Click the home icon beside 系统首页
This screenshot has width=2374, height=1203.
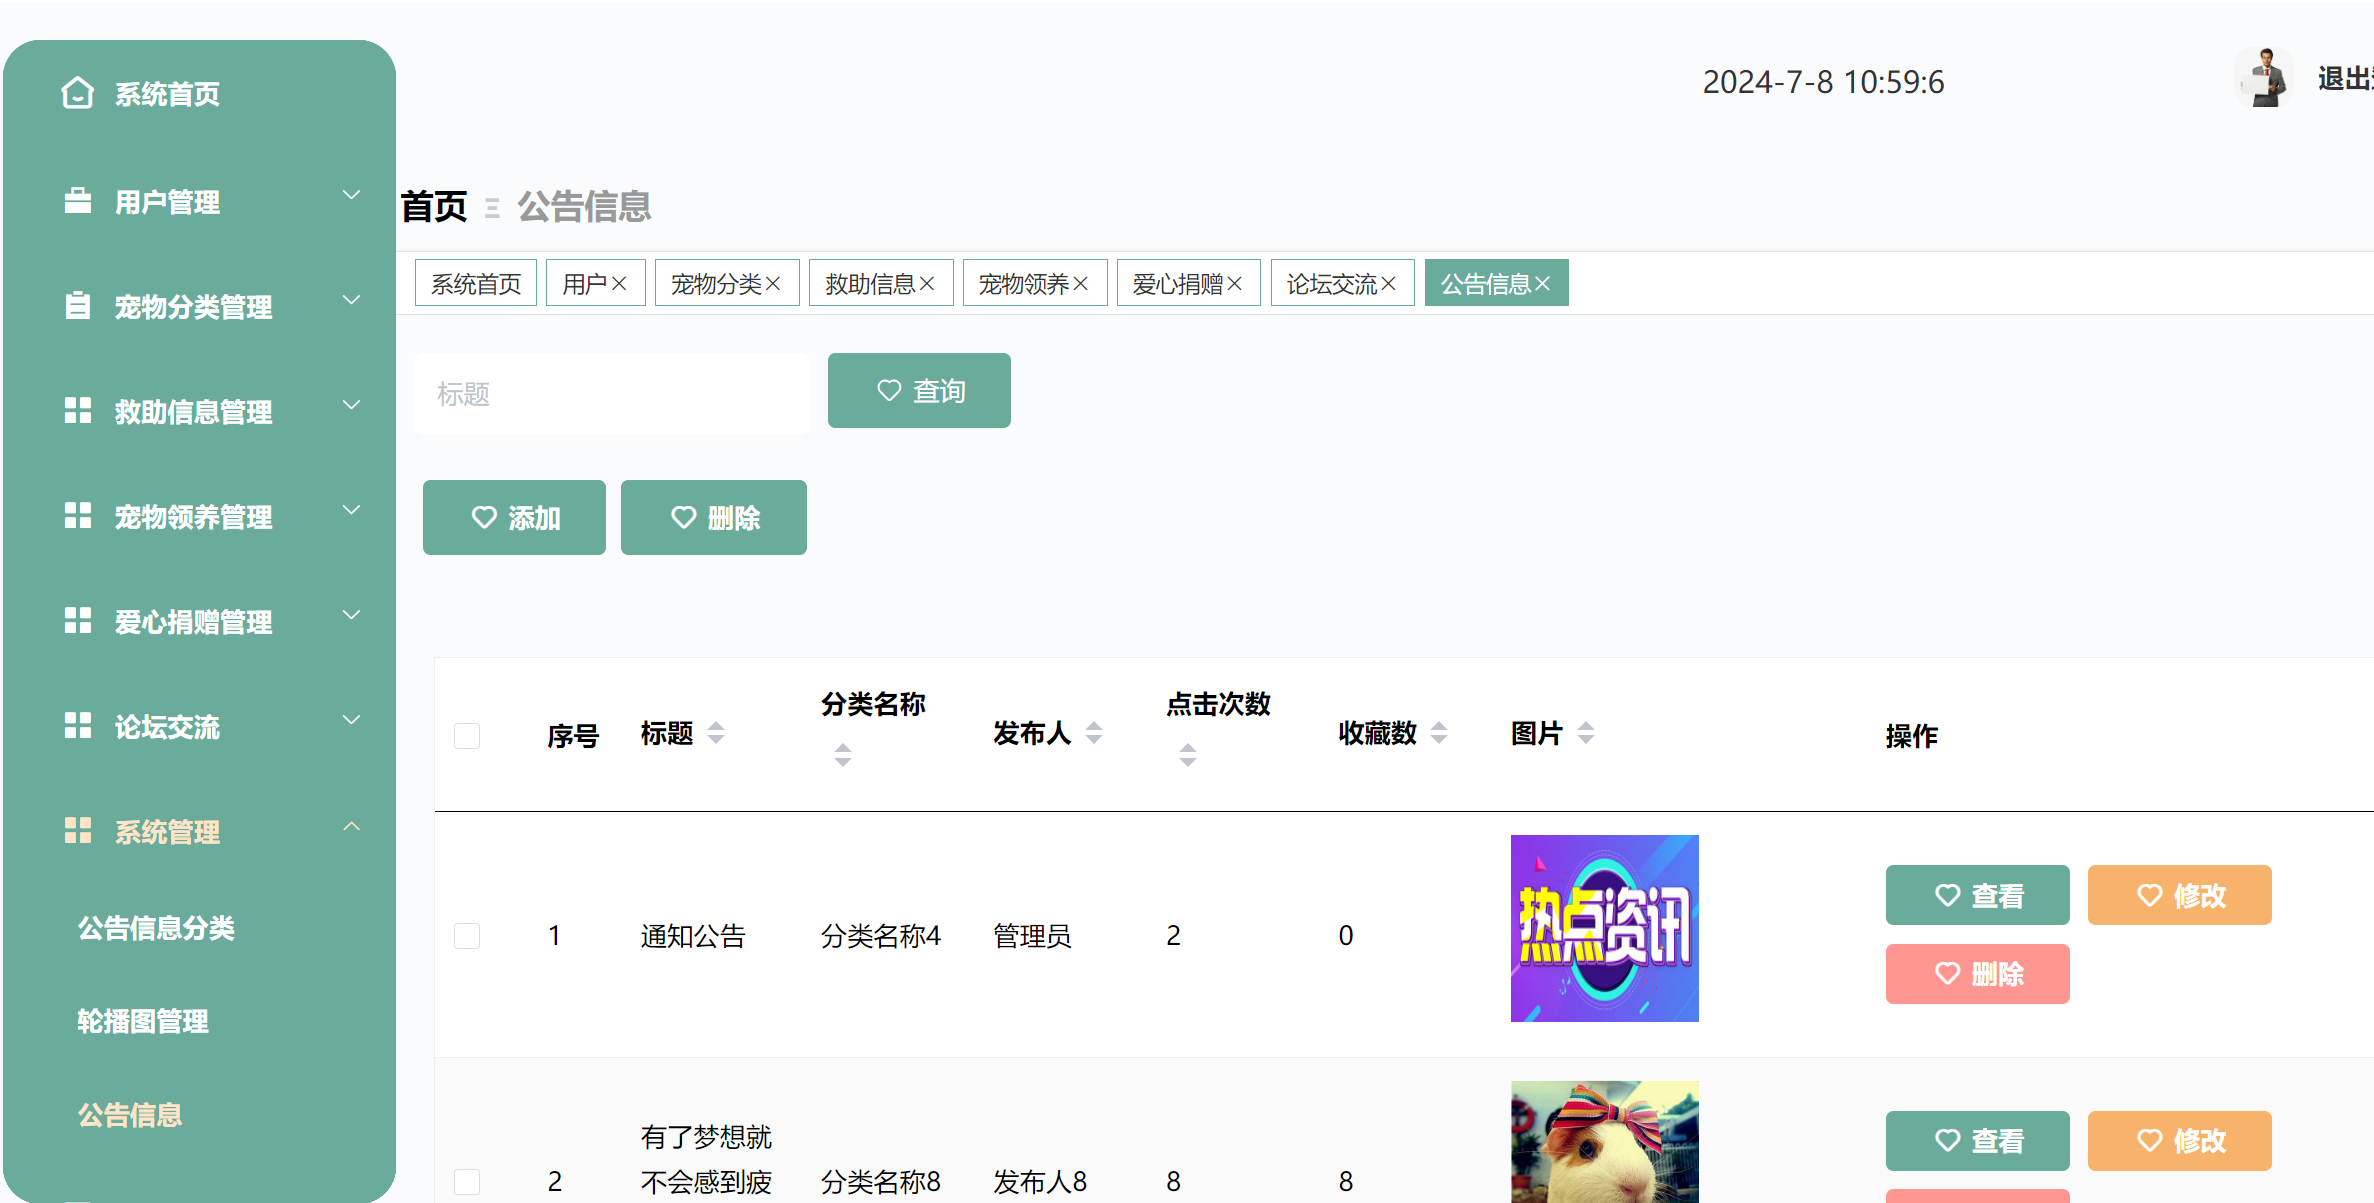[x=77, y=92]
